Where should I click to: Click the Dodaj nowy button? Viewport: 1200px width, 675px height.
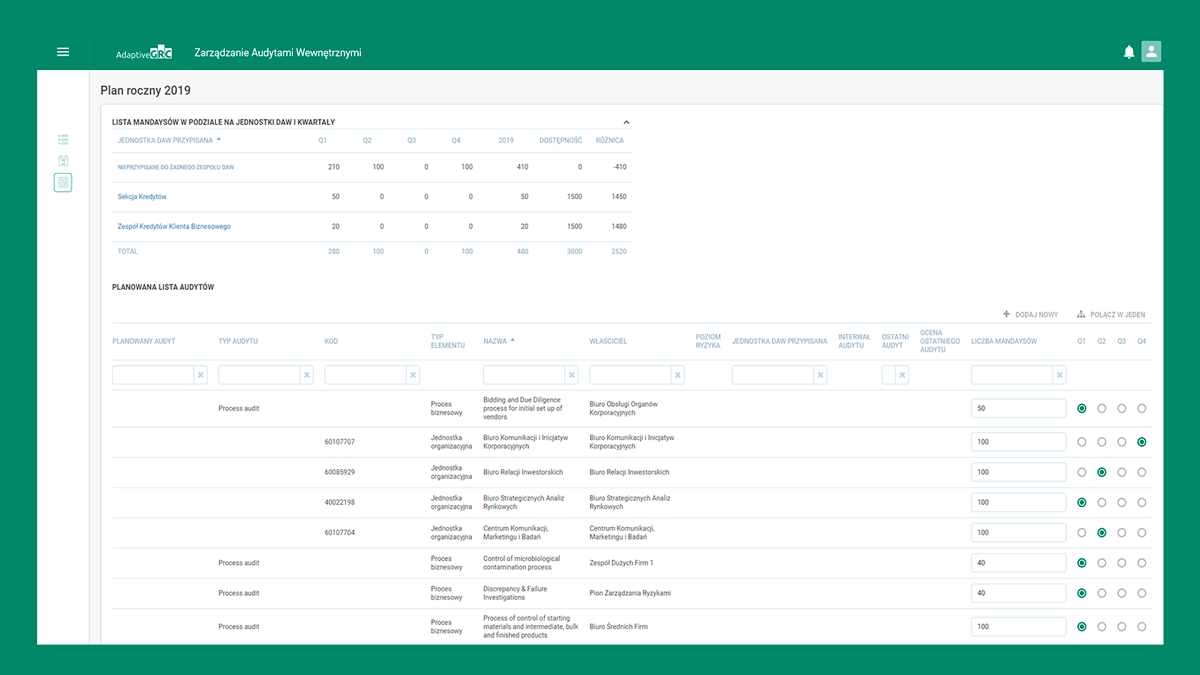1030,315
